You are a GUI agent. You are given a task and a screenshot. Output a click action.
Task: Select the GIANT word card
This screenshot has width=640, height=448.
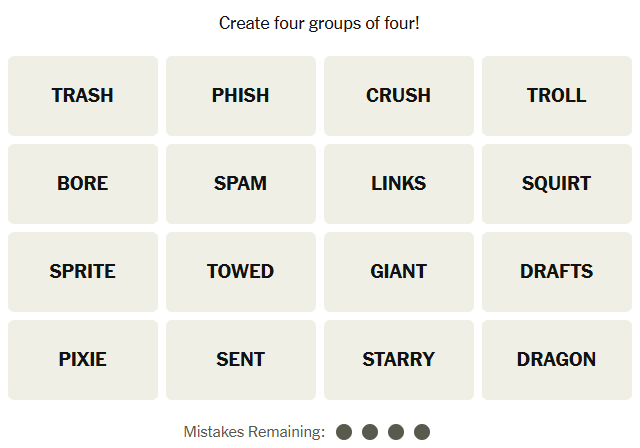click(x=399, y=272)
